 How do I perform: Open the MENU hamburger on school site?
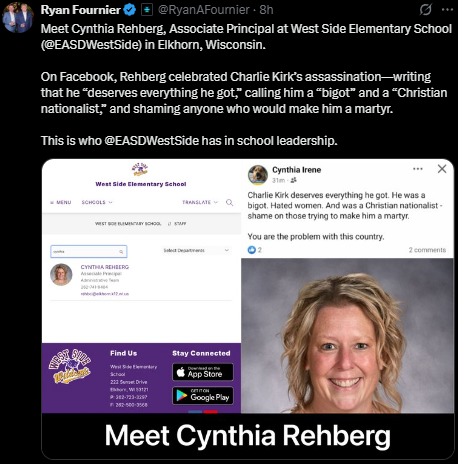(x=61, y=202)
